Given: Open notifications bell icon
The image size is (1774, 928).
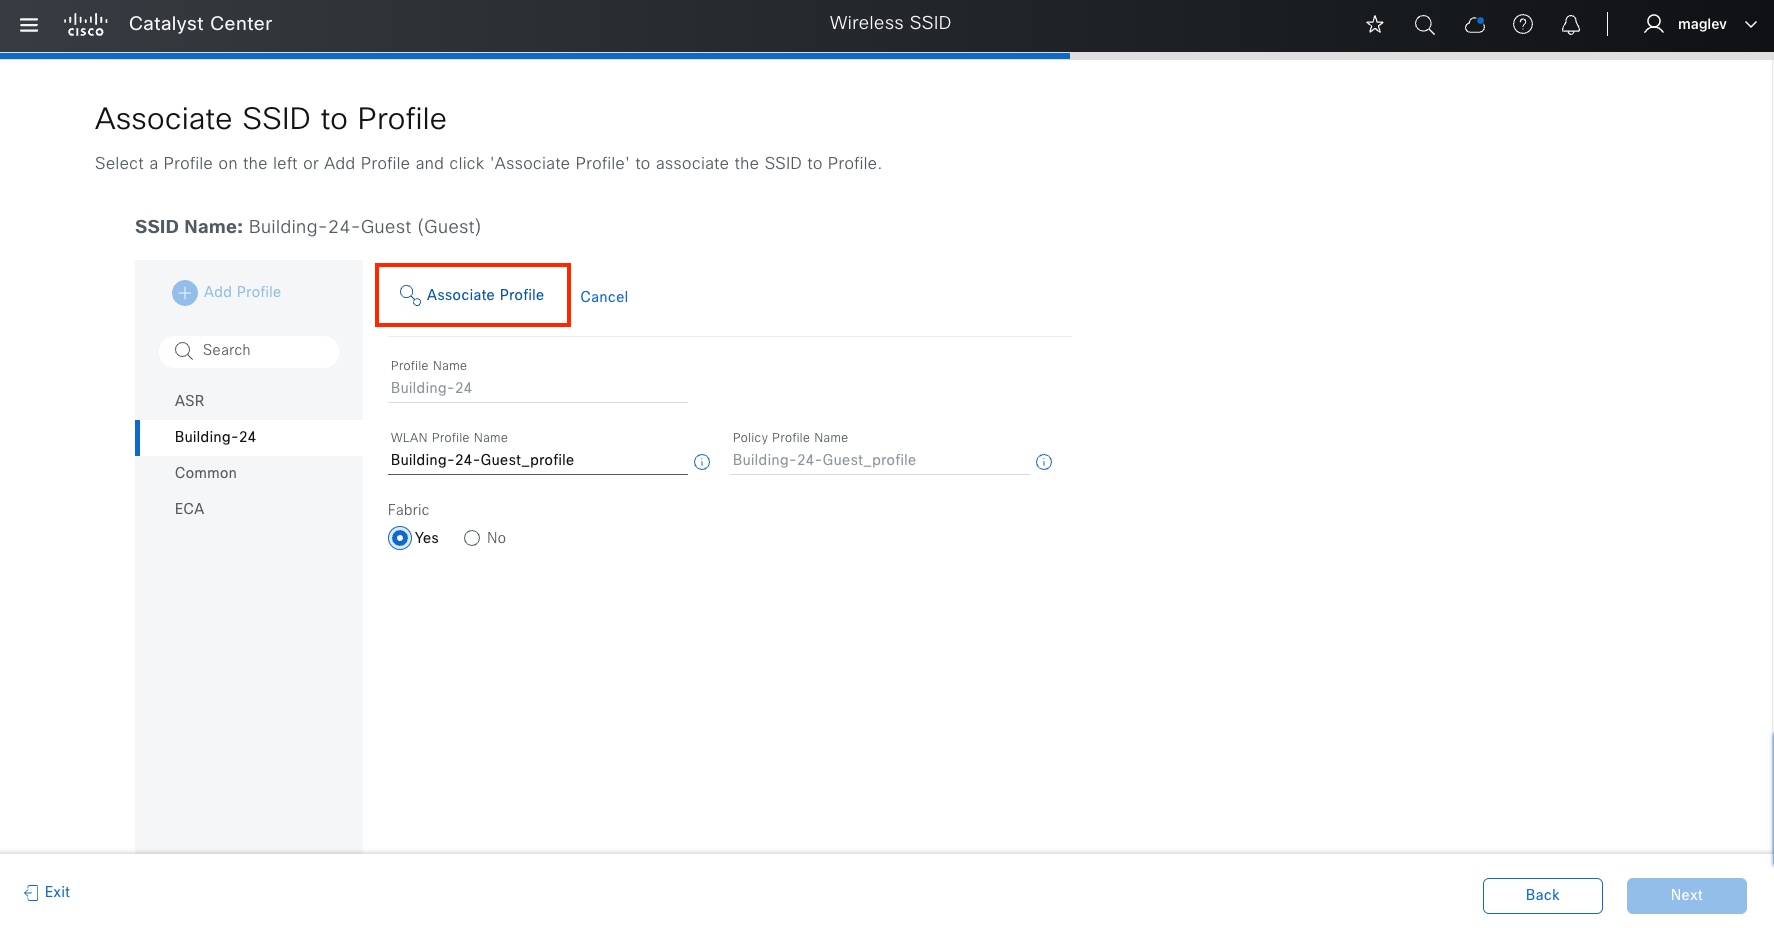Looking at the screenshot, I should [x=1571, y=24].
